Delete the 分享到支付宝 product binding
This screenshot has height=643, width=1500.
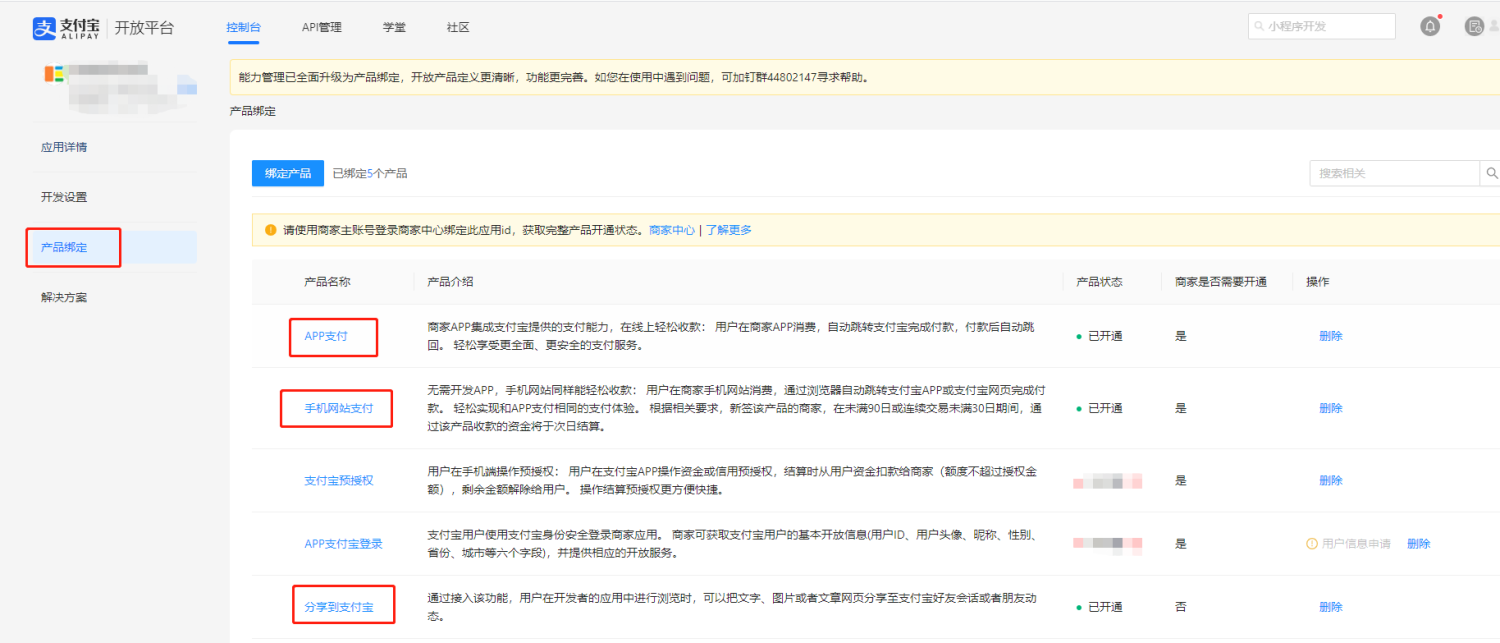[1331, 607]
